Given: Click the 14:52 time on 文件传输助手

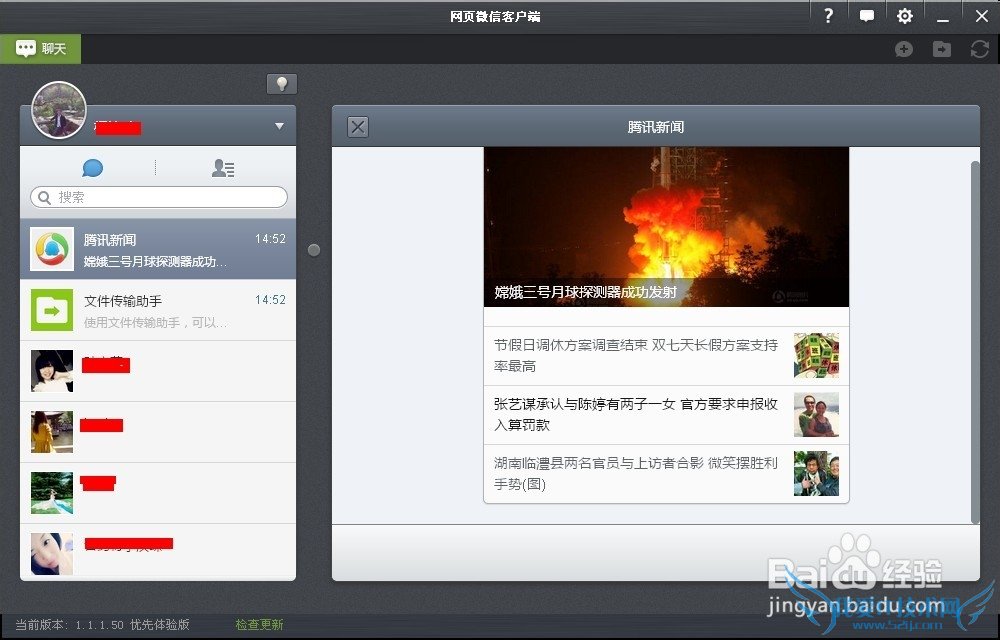Looking at the screenshot, I should pos(270,300).
